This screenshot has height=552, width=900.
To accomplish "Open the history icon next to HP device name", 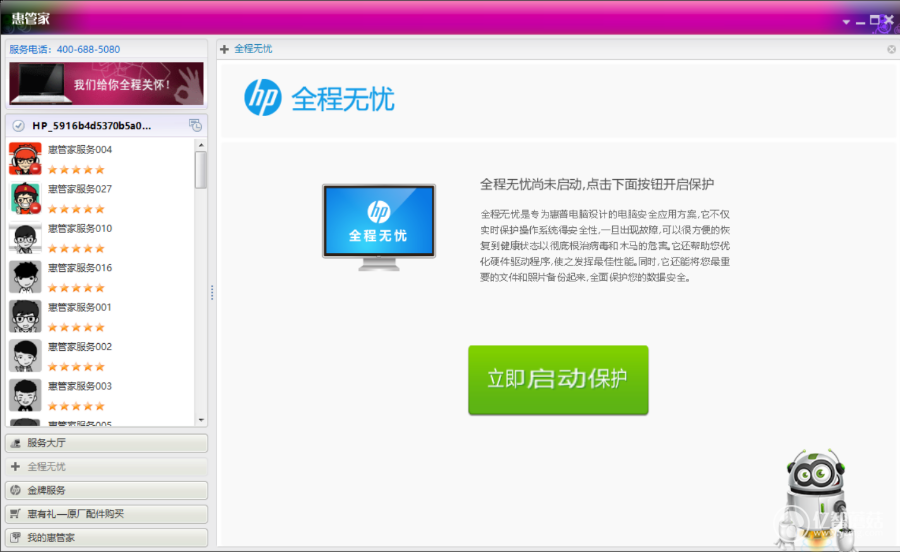I will [195, 125].
